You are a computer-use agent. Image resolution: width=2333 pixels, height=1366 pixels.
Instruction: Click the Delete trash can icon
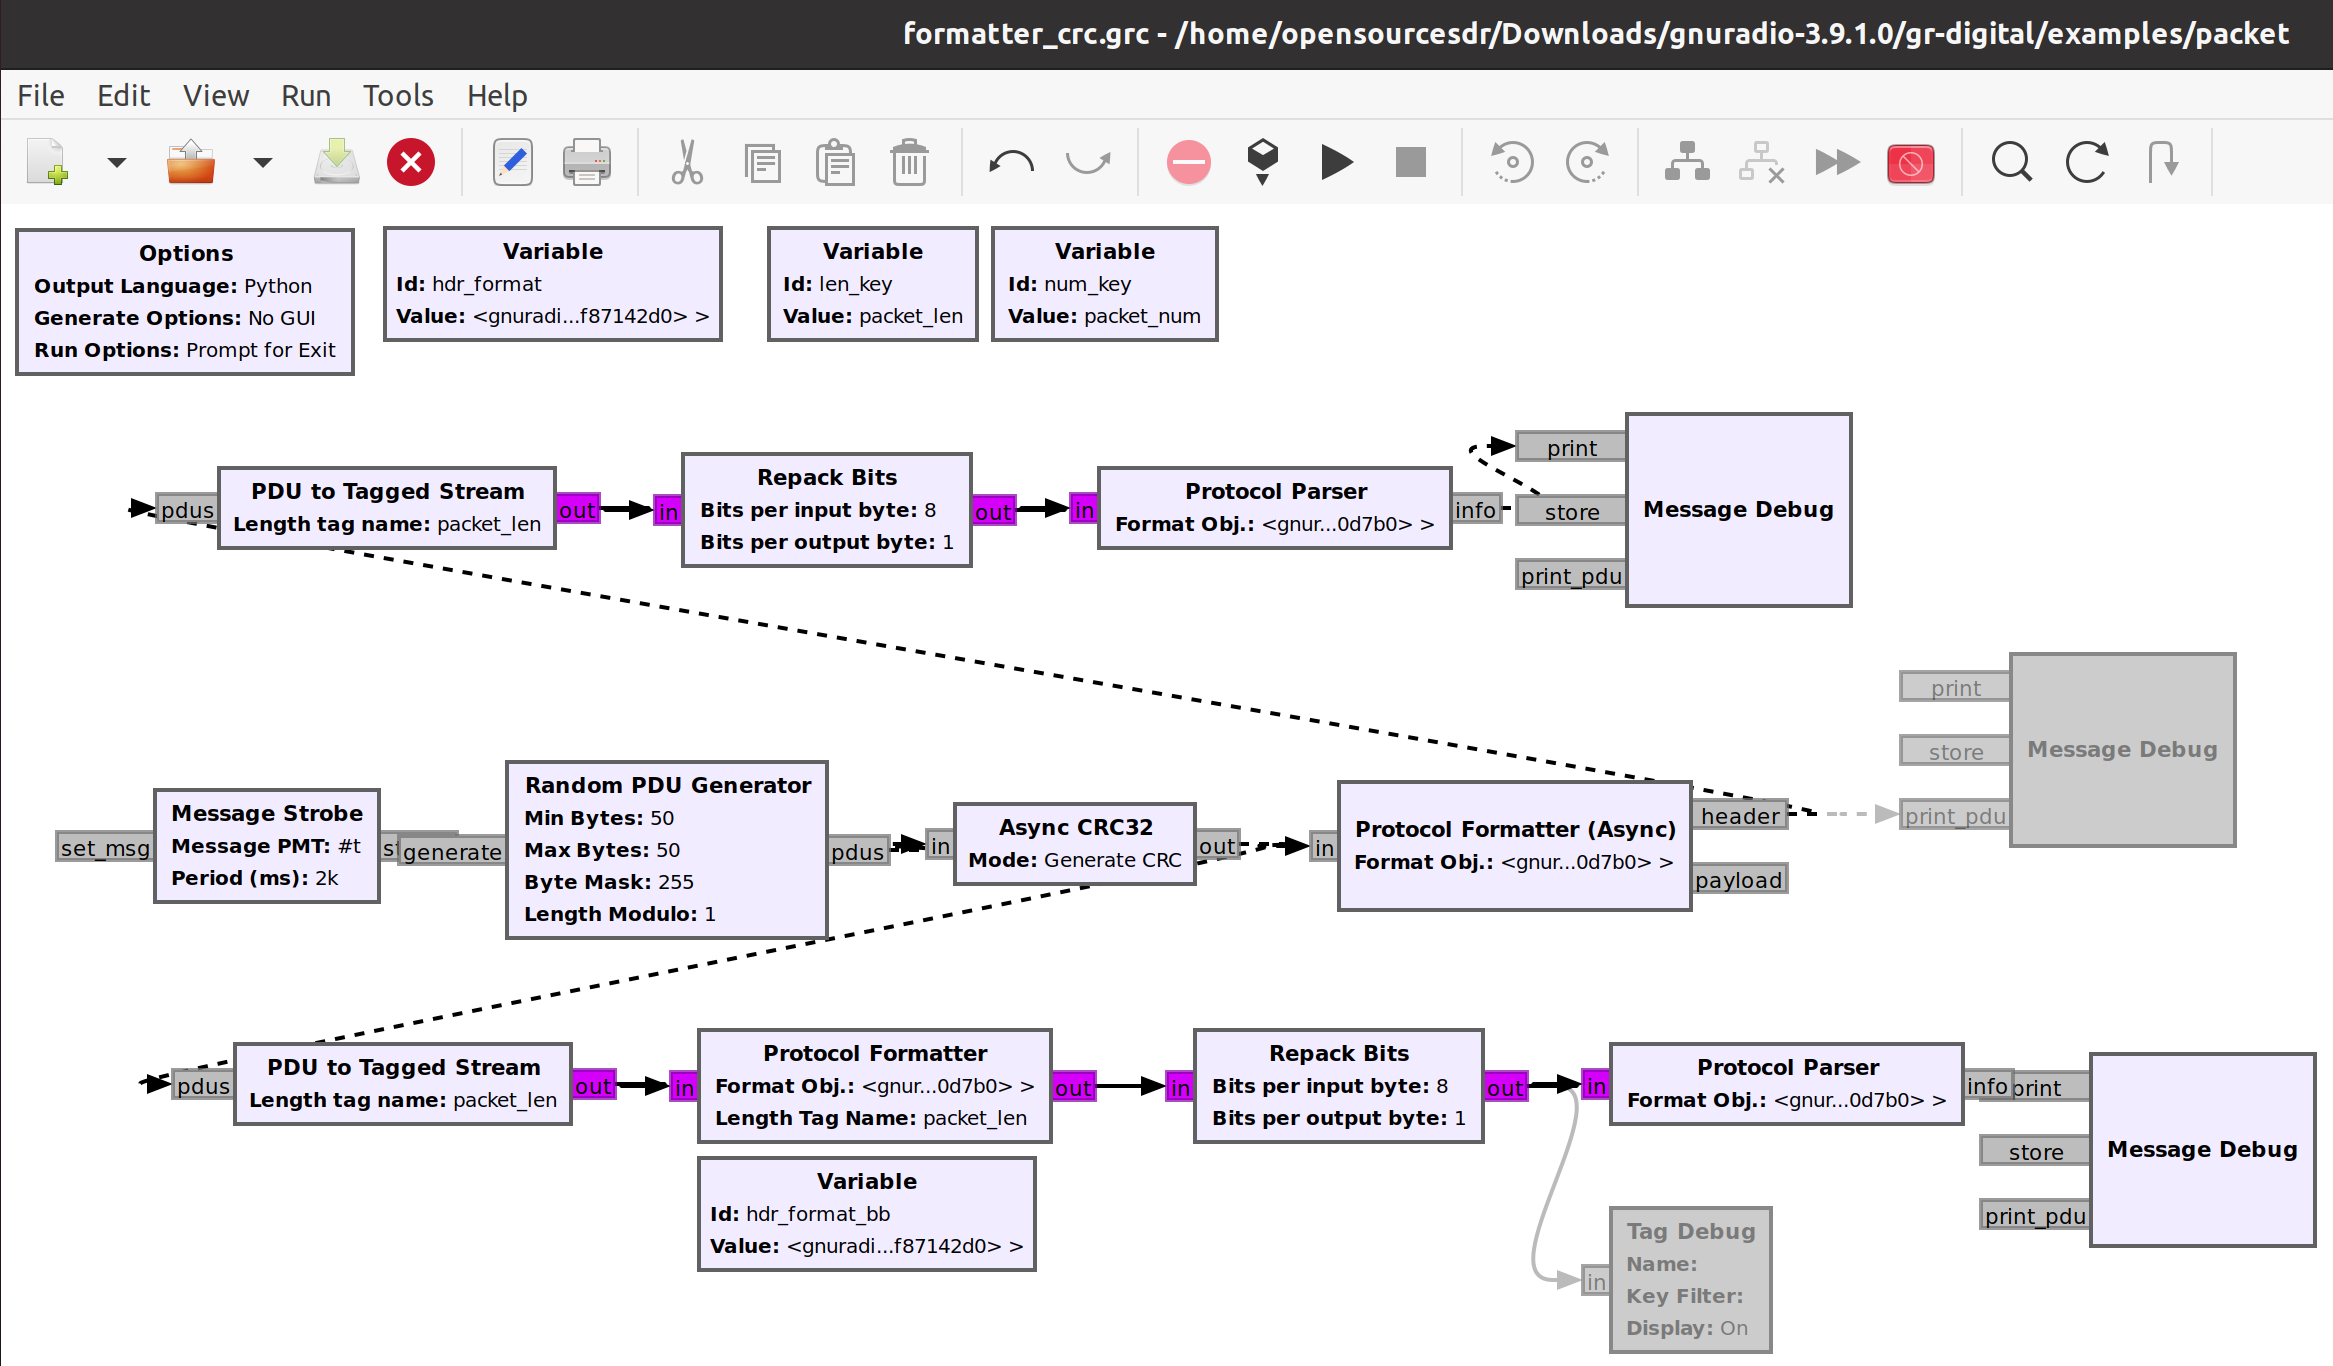click(909, 162)
